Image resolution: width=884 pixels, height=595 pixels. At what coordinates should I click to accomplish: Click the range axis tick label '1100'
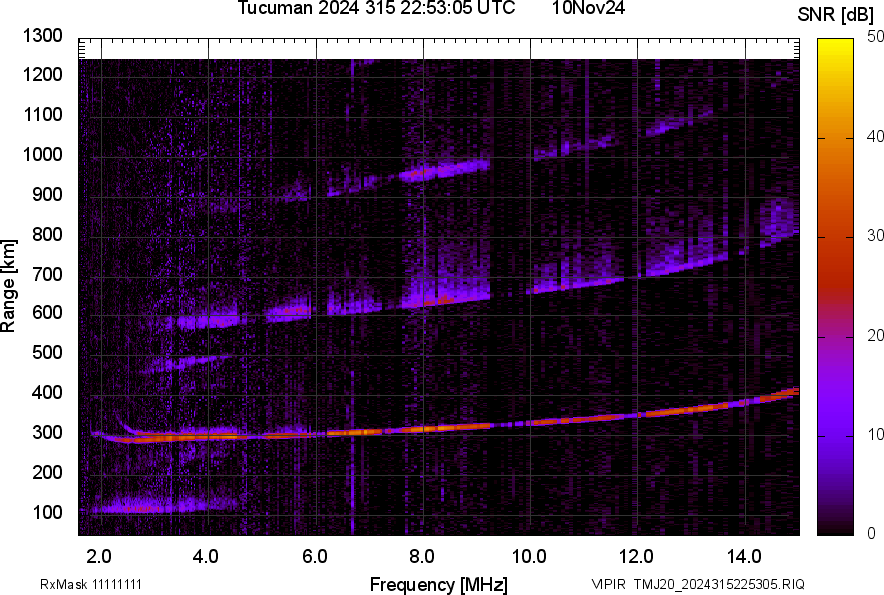pyautogui.click(x=42, y=114)
